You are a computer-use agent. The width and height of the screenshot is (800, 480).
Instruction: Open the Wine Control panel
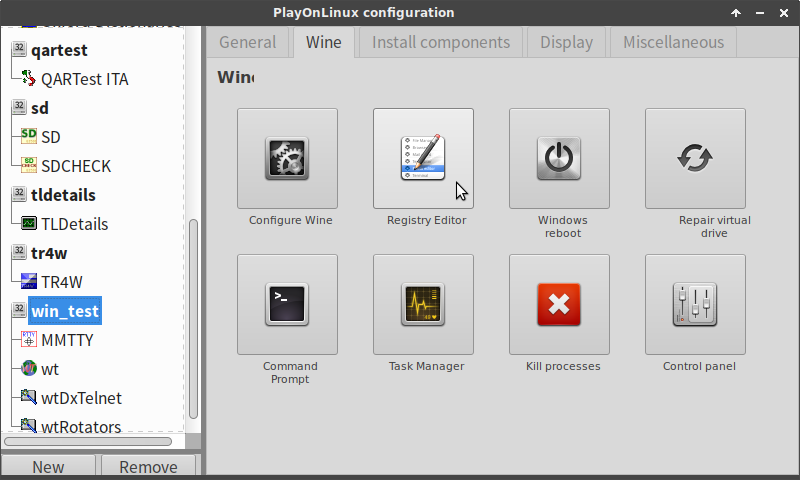pos(695,305)
